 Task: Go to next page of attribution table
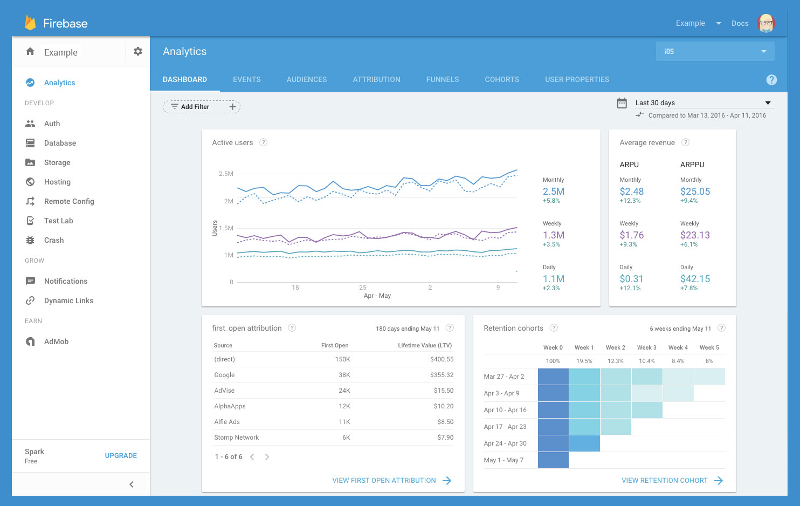tap(267, 456)
